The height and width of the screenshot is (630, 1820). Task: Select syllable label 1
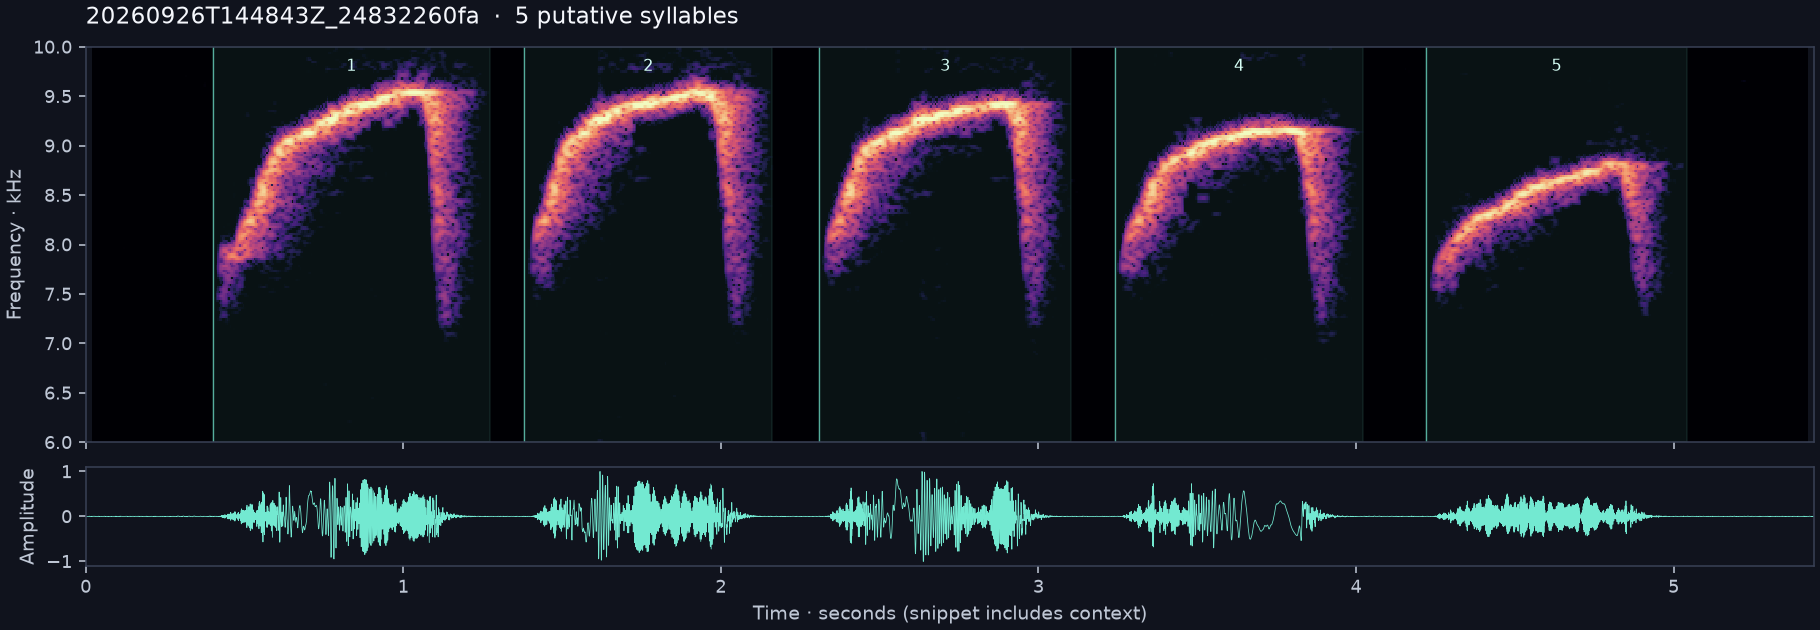(x=351, y=65)
